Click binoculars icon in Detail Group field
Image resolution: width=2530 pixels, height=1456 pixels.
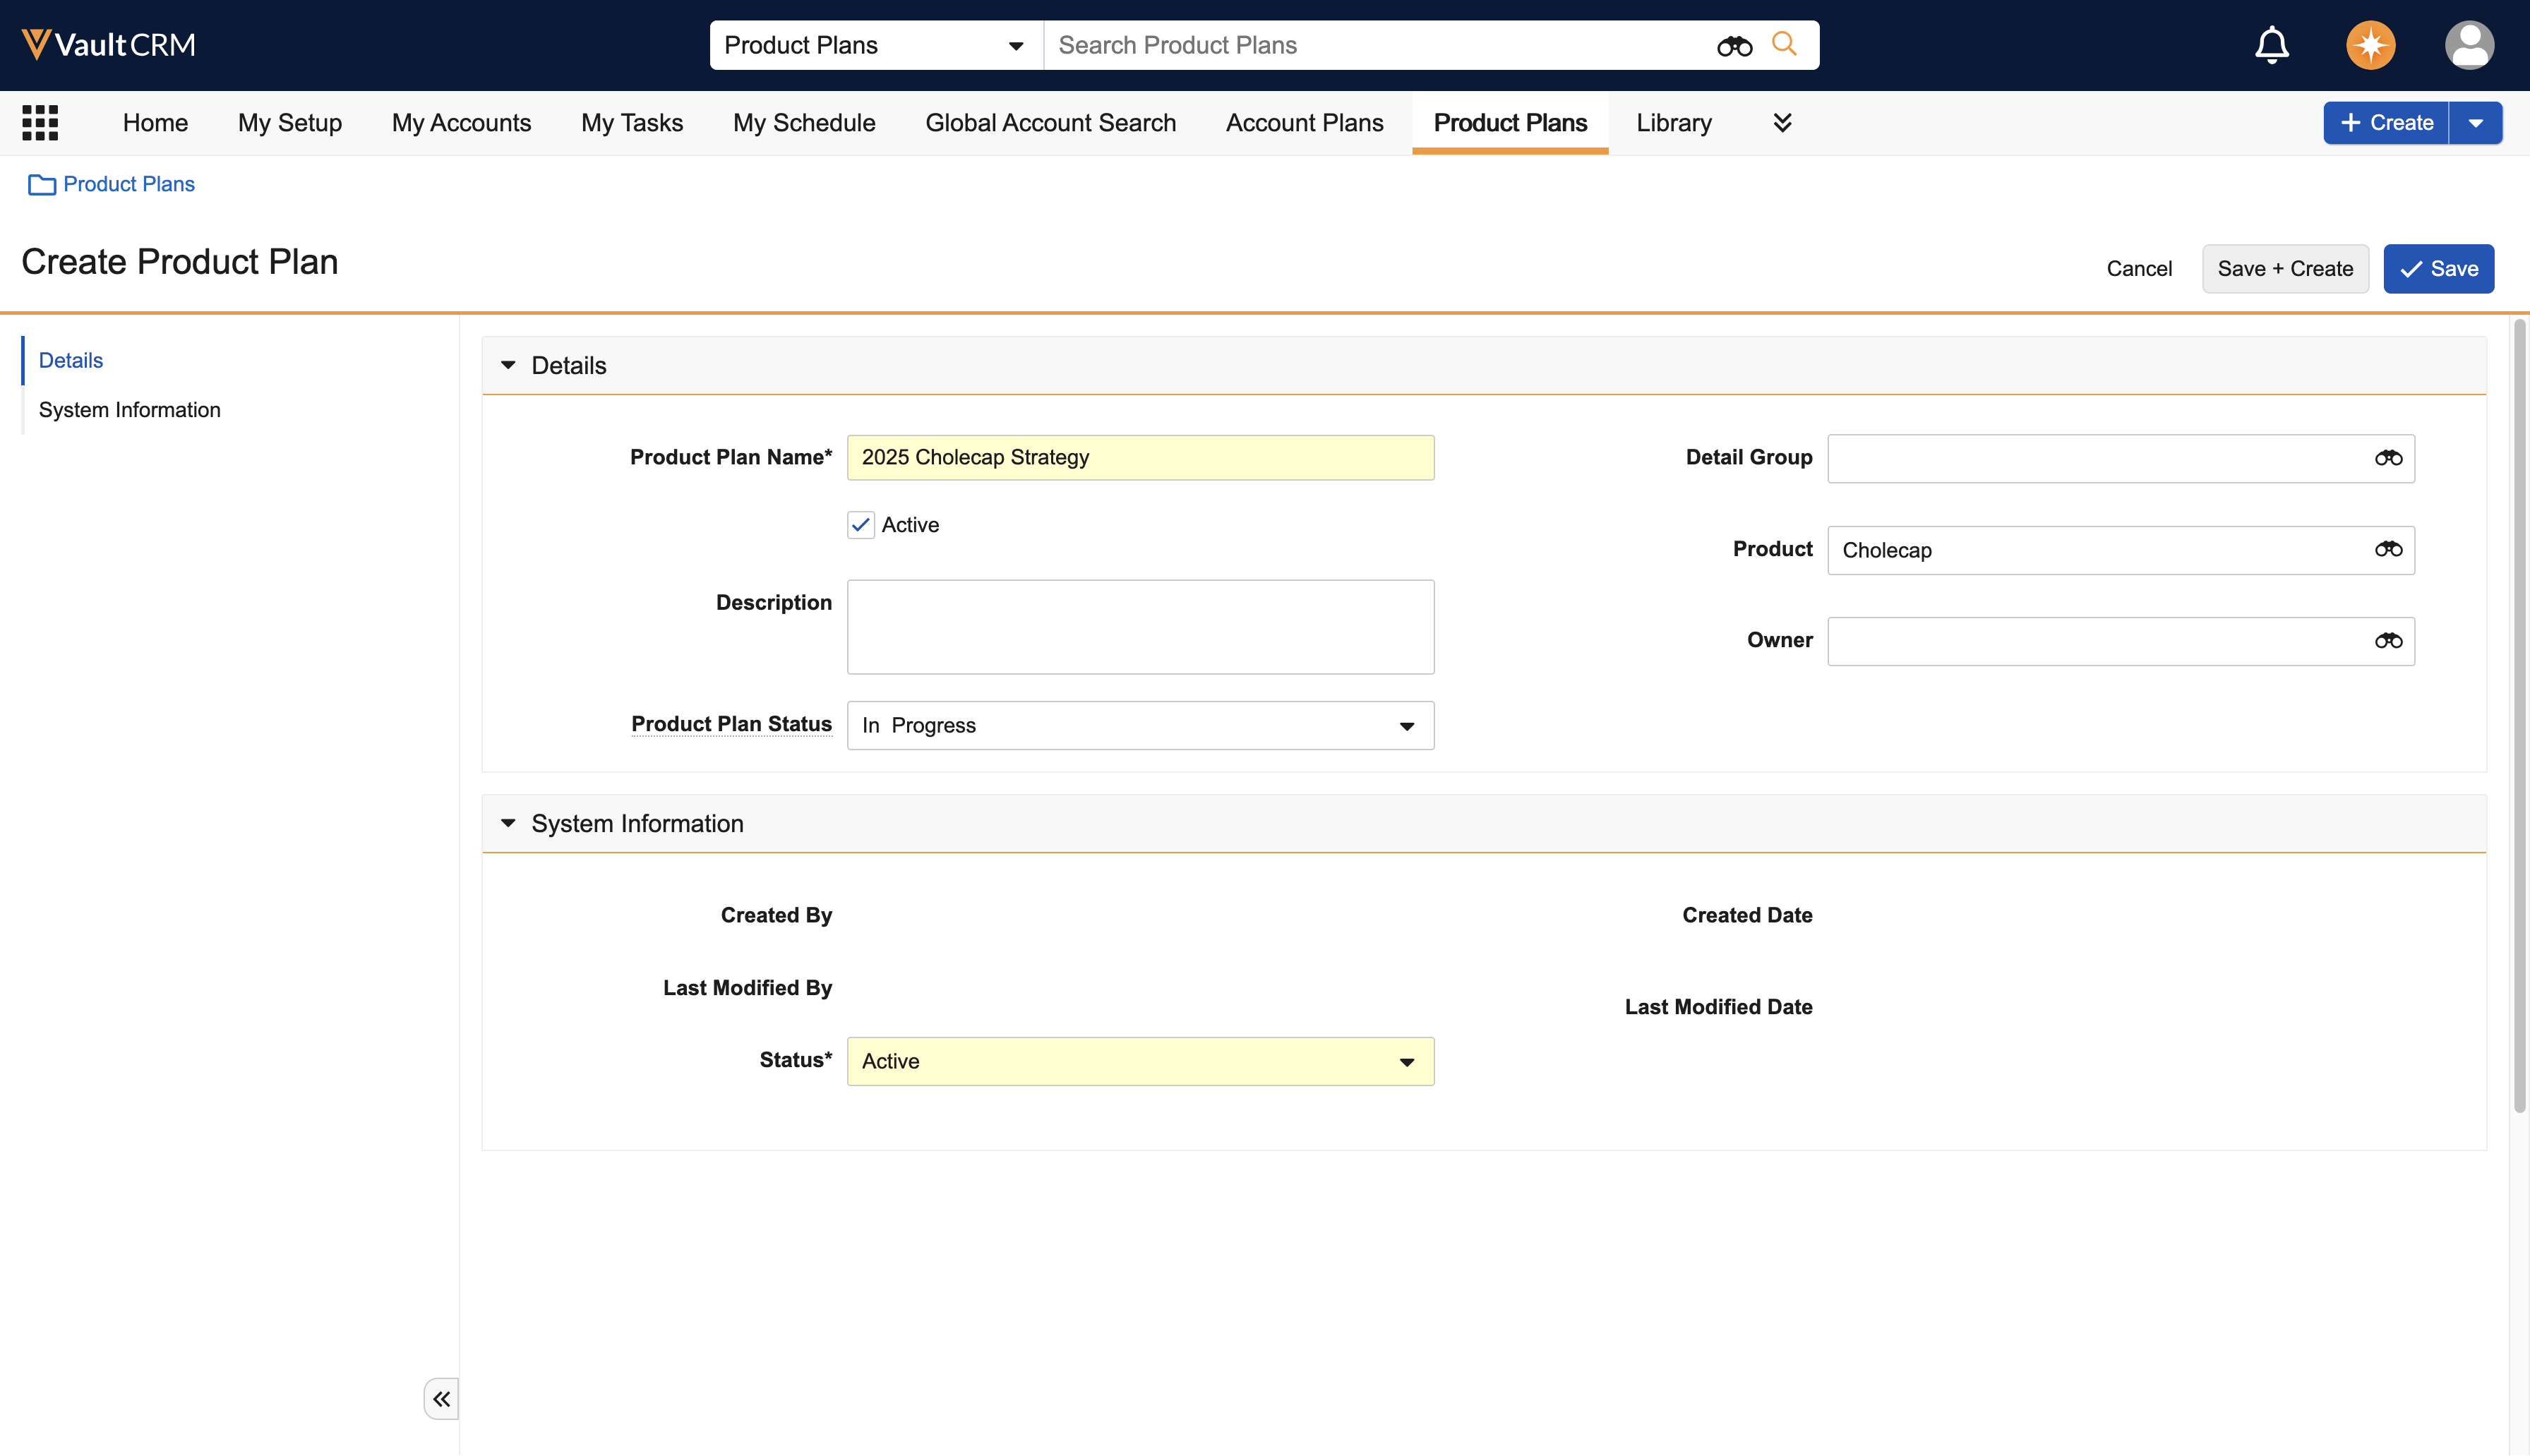pyautogui.click(x=2388, y=458)
